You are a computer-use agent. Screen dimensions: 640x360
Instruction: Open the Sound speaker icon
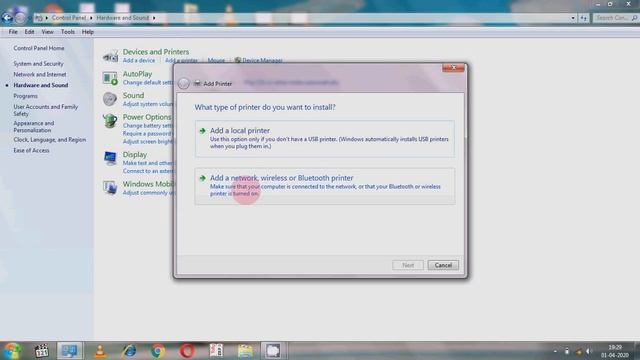[110, 99]
